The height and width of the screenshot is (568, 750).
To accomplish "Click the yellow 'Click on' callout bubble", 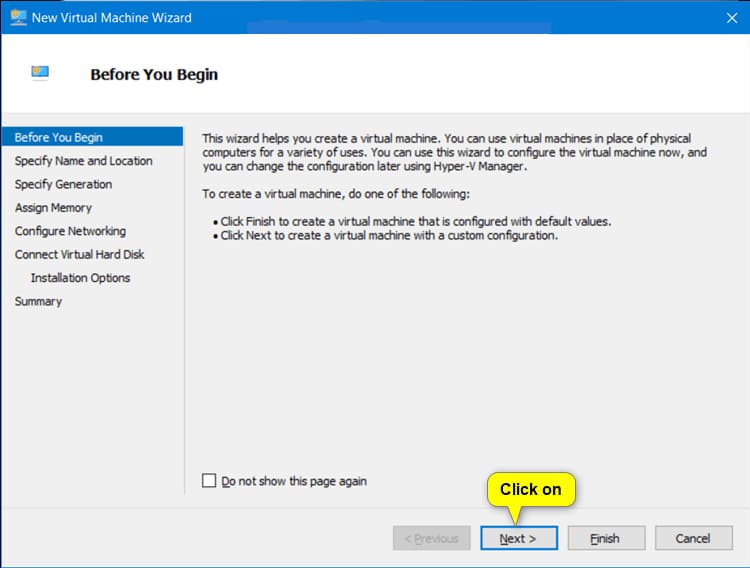I will coord(530,489).
